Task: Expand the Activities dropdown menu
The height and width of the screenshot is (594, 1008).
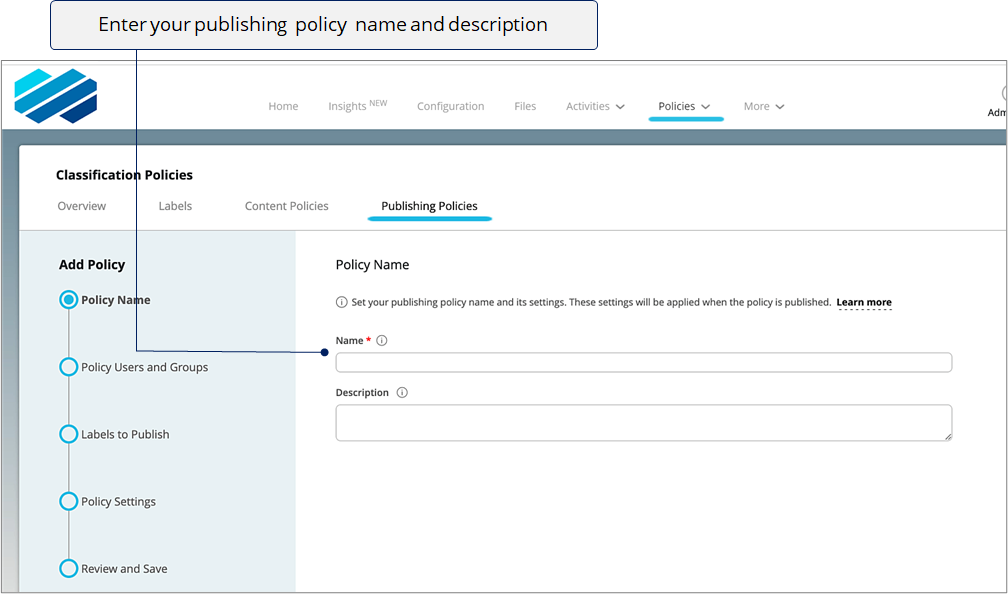Action: [x=595, y=106]
